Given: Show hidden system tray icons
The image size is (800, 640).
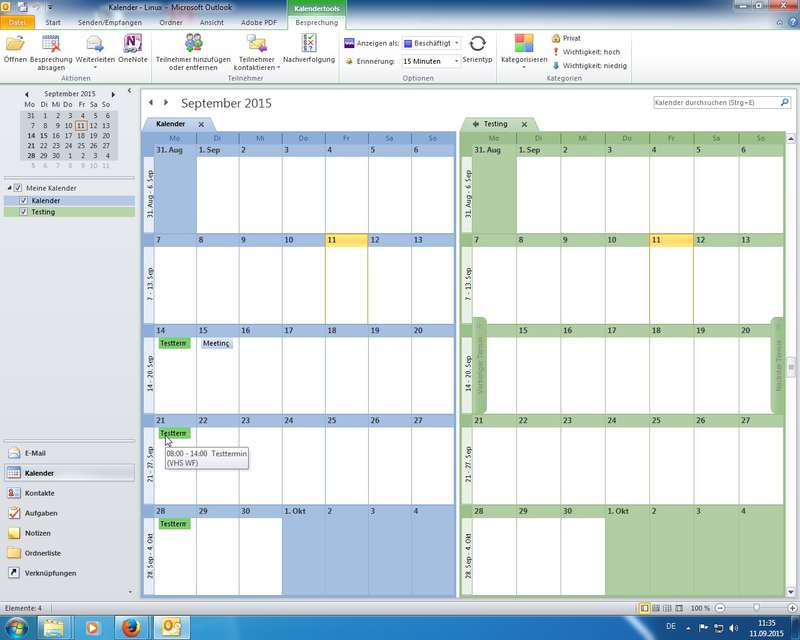Looking at the screenshot, I should click(688, 628).
